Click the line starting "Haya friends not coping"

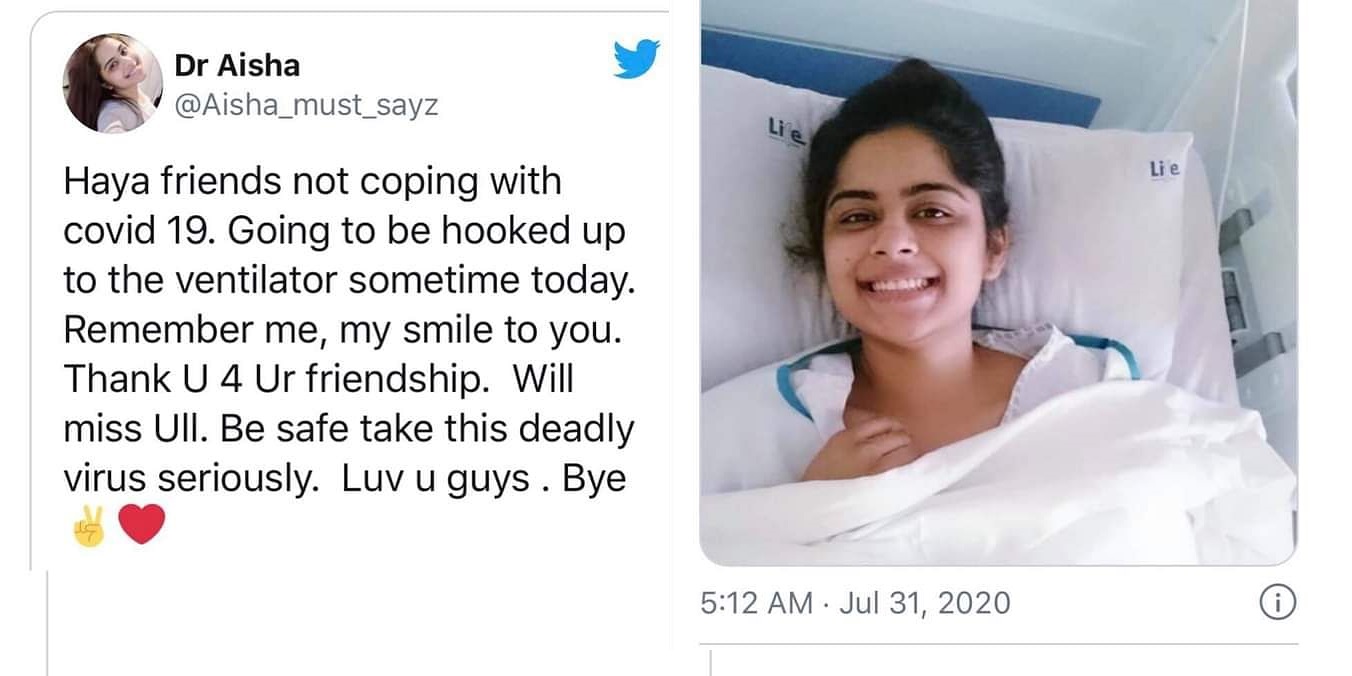pyautogui.click(x=312, y=183)
